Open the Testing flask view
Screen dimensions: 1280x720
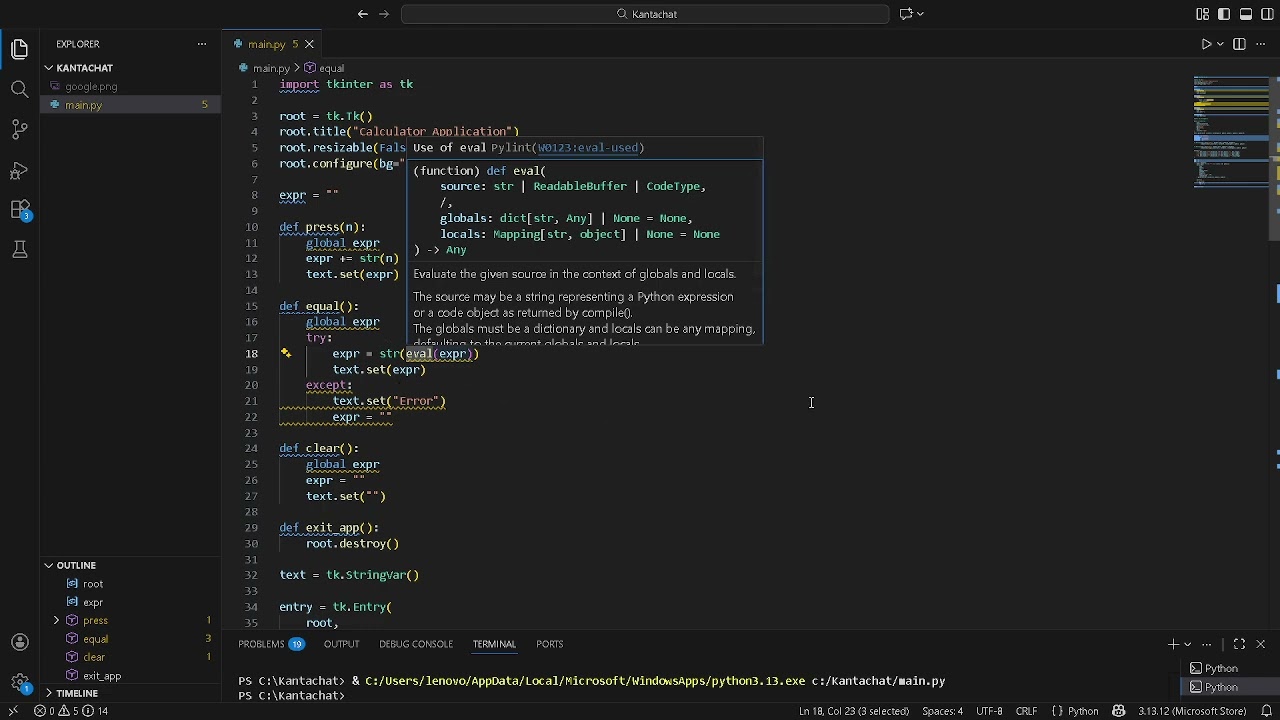click(19, 250)
